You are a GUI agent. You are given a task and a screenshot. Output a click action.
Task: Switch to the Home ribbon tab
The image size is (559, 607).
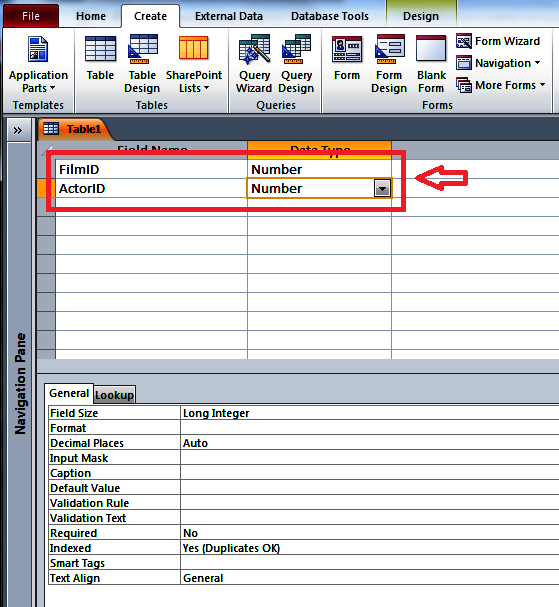click(91, 16)
